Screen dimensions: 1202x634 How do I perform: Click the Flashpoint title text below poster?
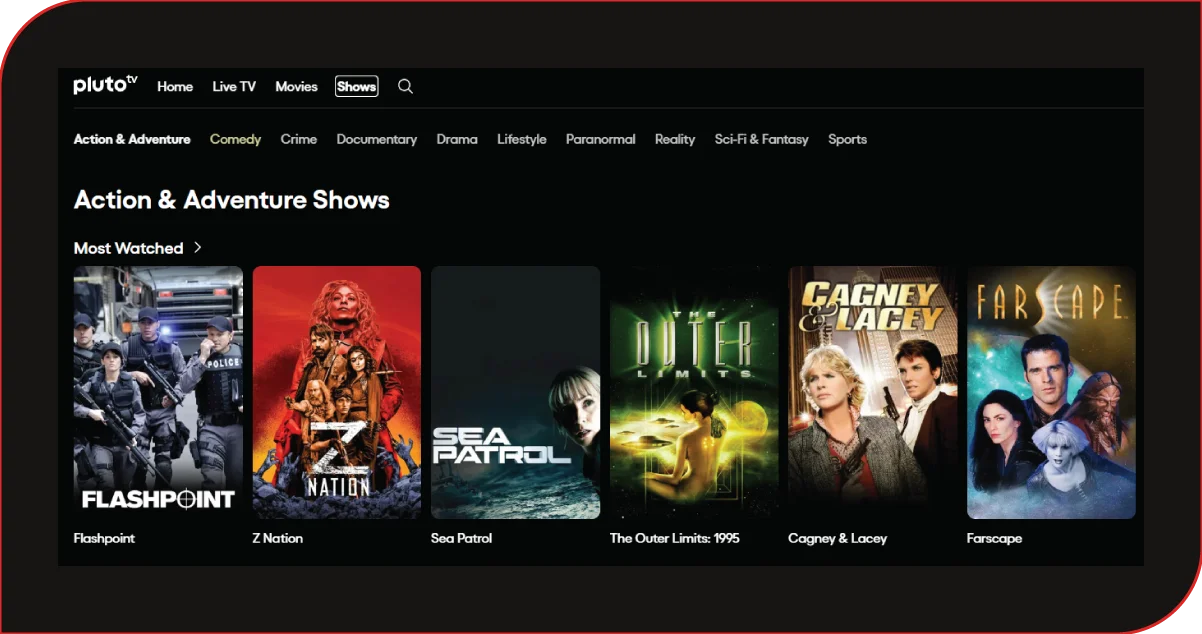point(104,538)
